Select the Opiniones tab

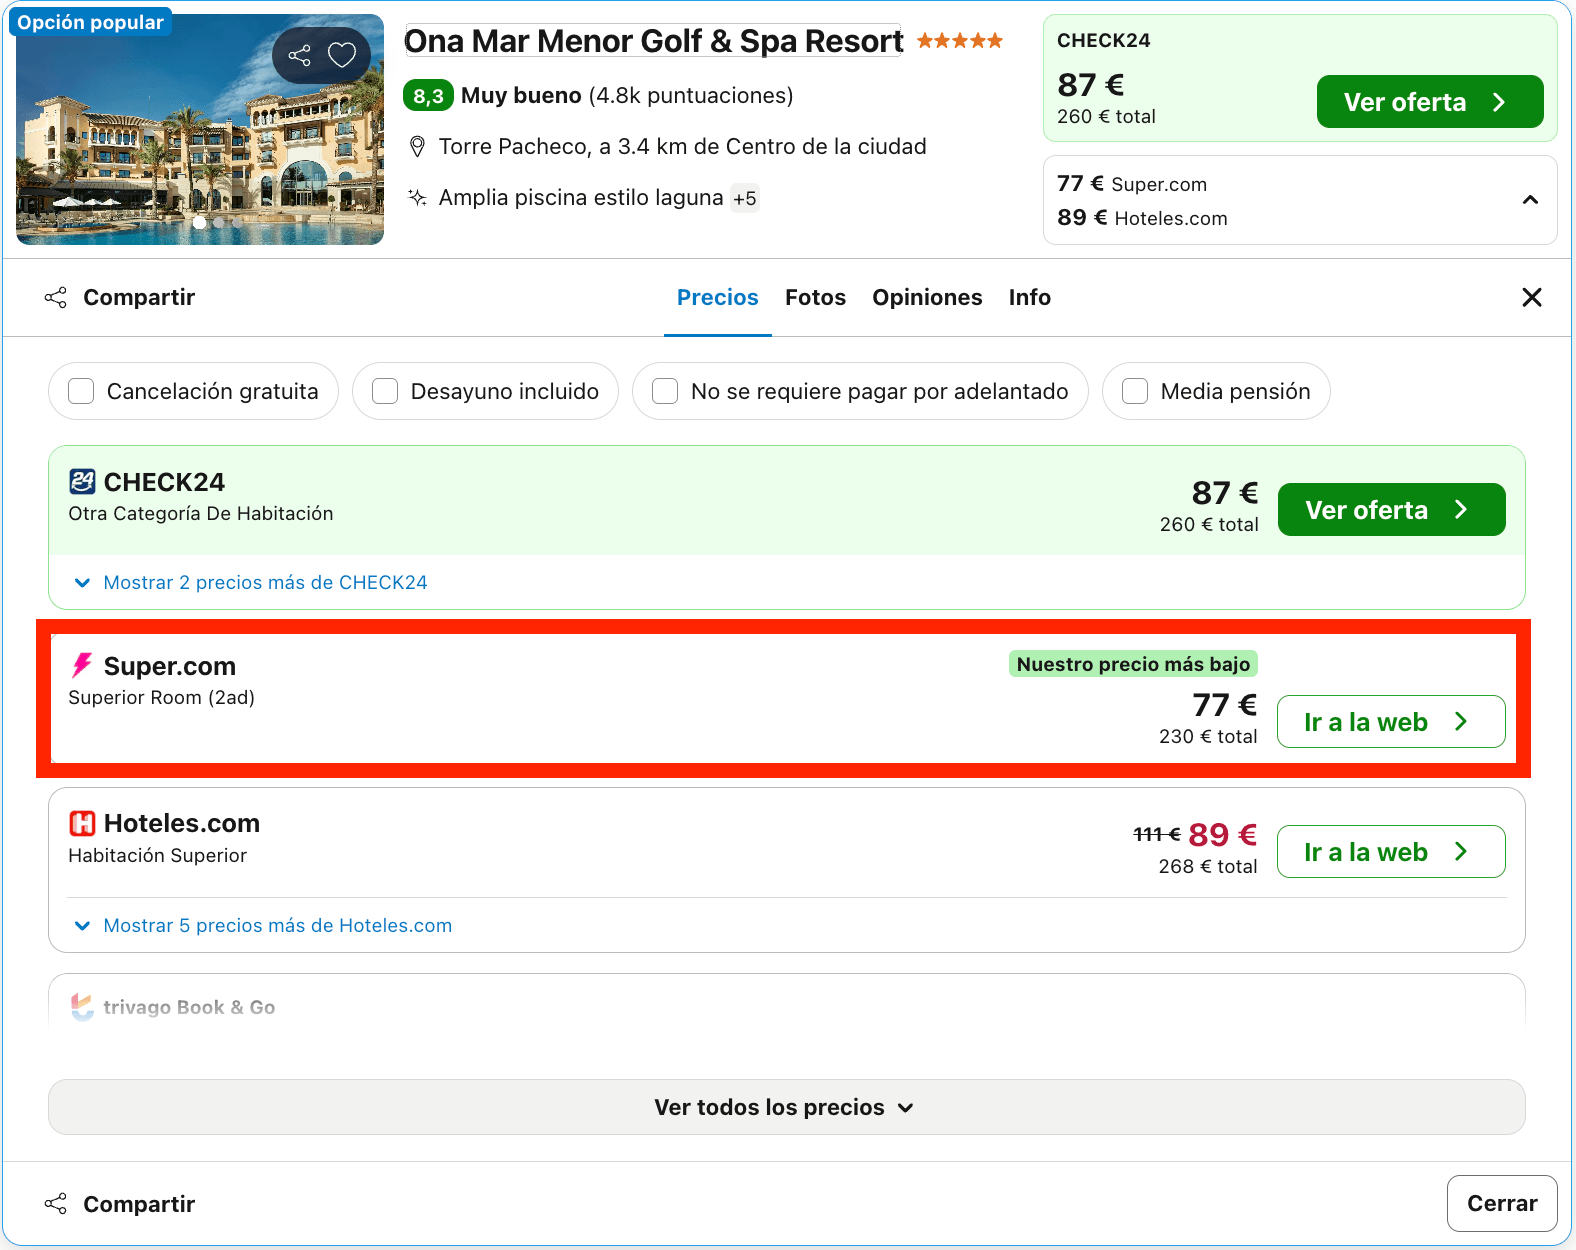(927, 297)
